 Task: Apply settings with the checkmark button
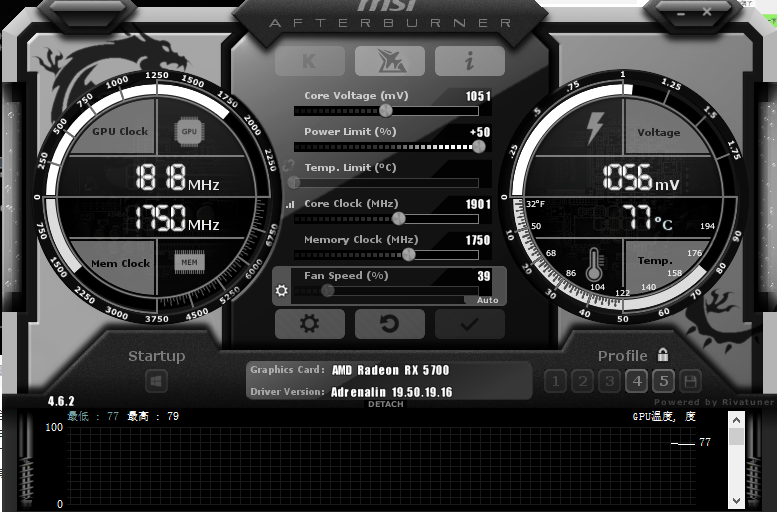[470, 324]
